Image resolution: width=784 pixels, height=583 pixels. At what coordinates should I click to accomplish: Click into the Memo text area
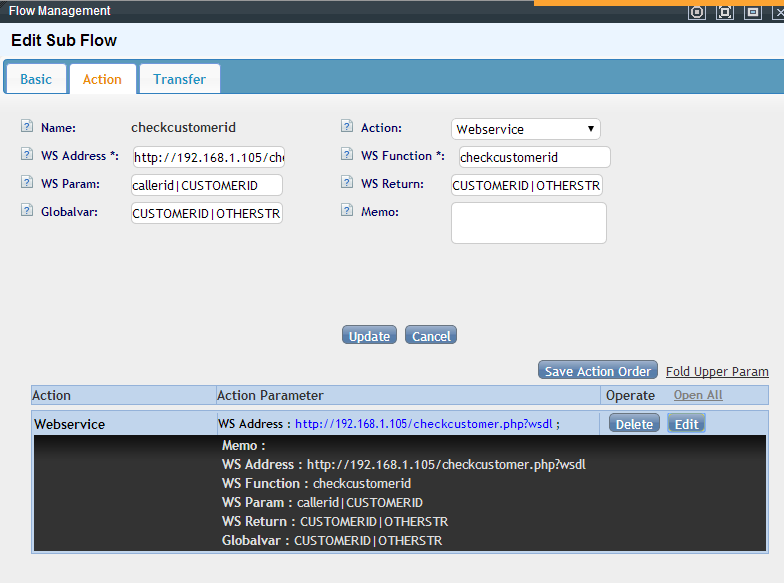click(528, 223)
